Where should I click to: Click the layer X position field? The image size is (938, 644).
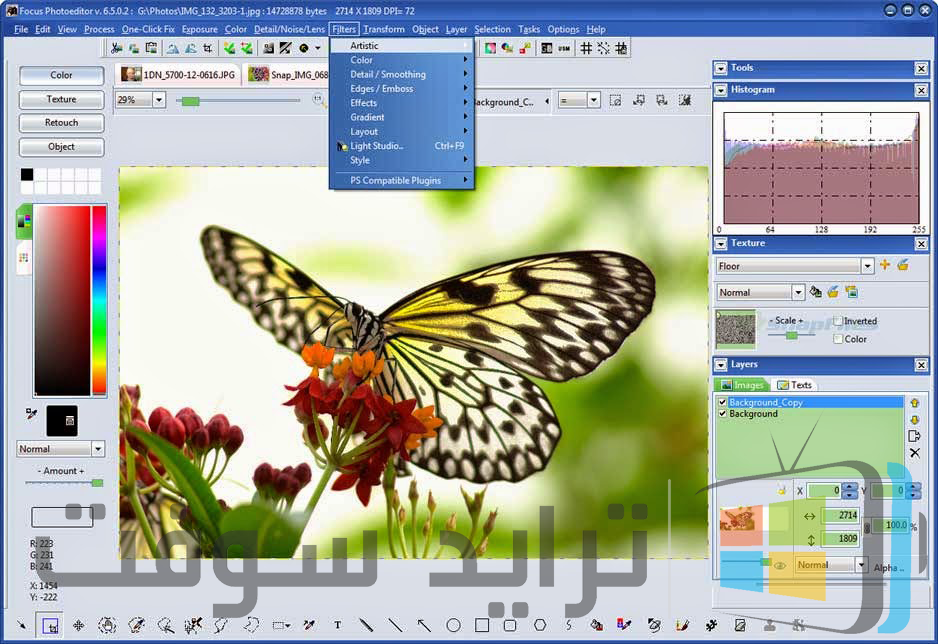pyautogui.click(x=826, y=491)
